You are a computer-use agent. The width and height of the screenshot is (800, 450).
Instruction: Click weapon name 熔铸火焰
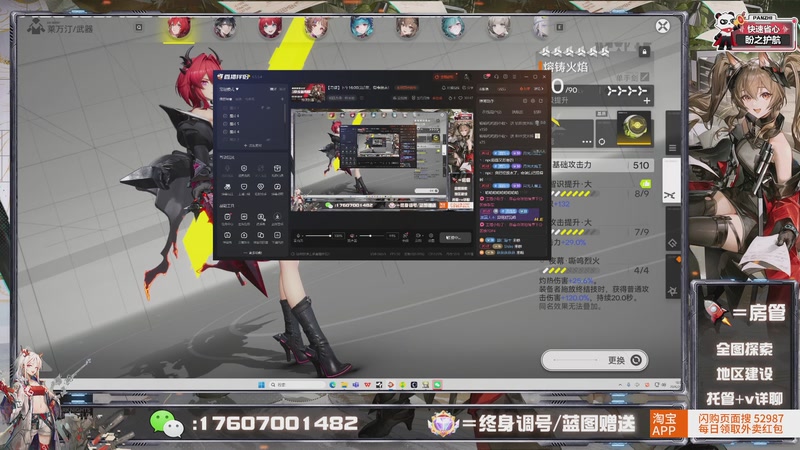click(566, 67)
